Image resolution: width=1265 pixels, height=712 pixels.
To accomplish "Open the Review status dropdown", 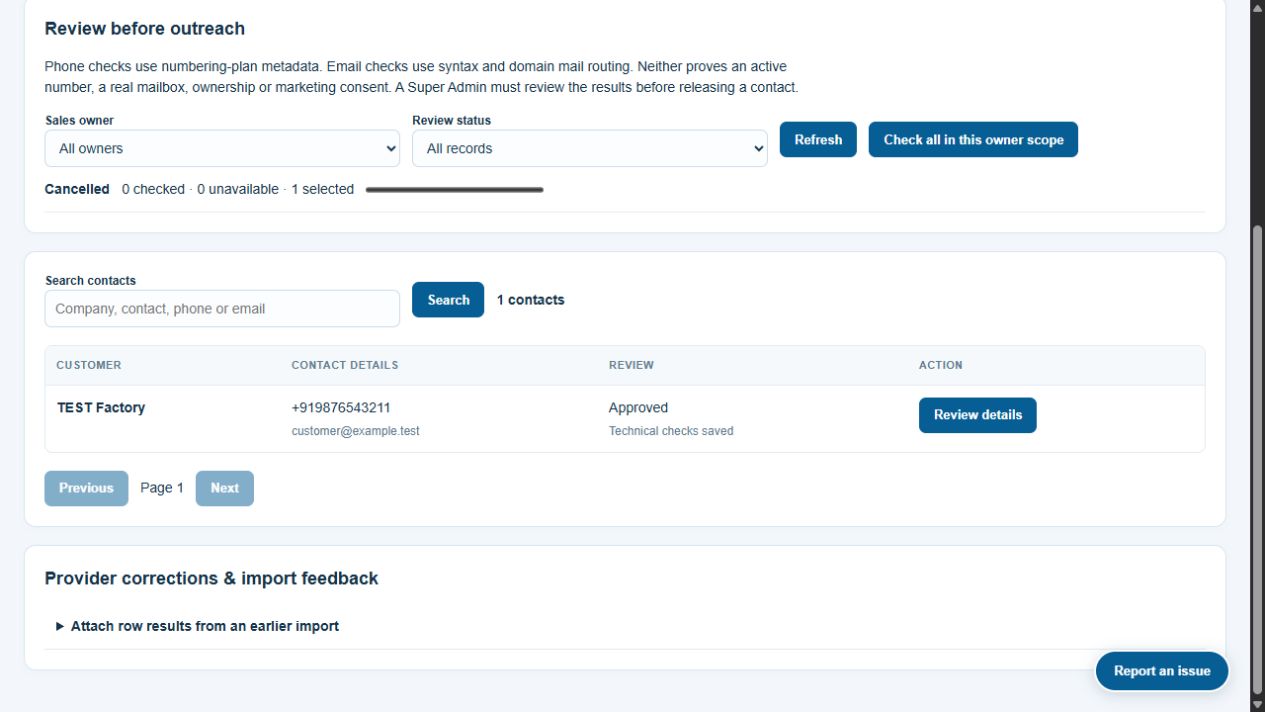I will click(x=590, y=148).
